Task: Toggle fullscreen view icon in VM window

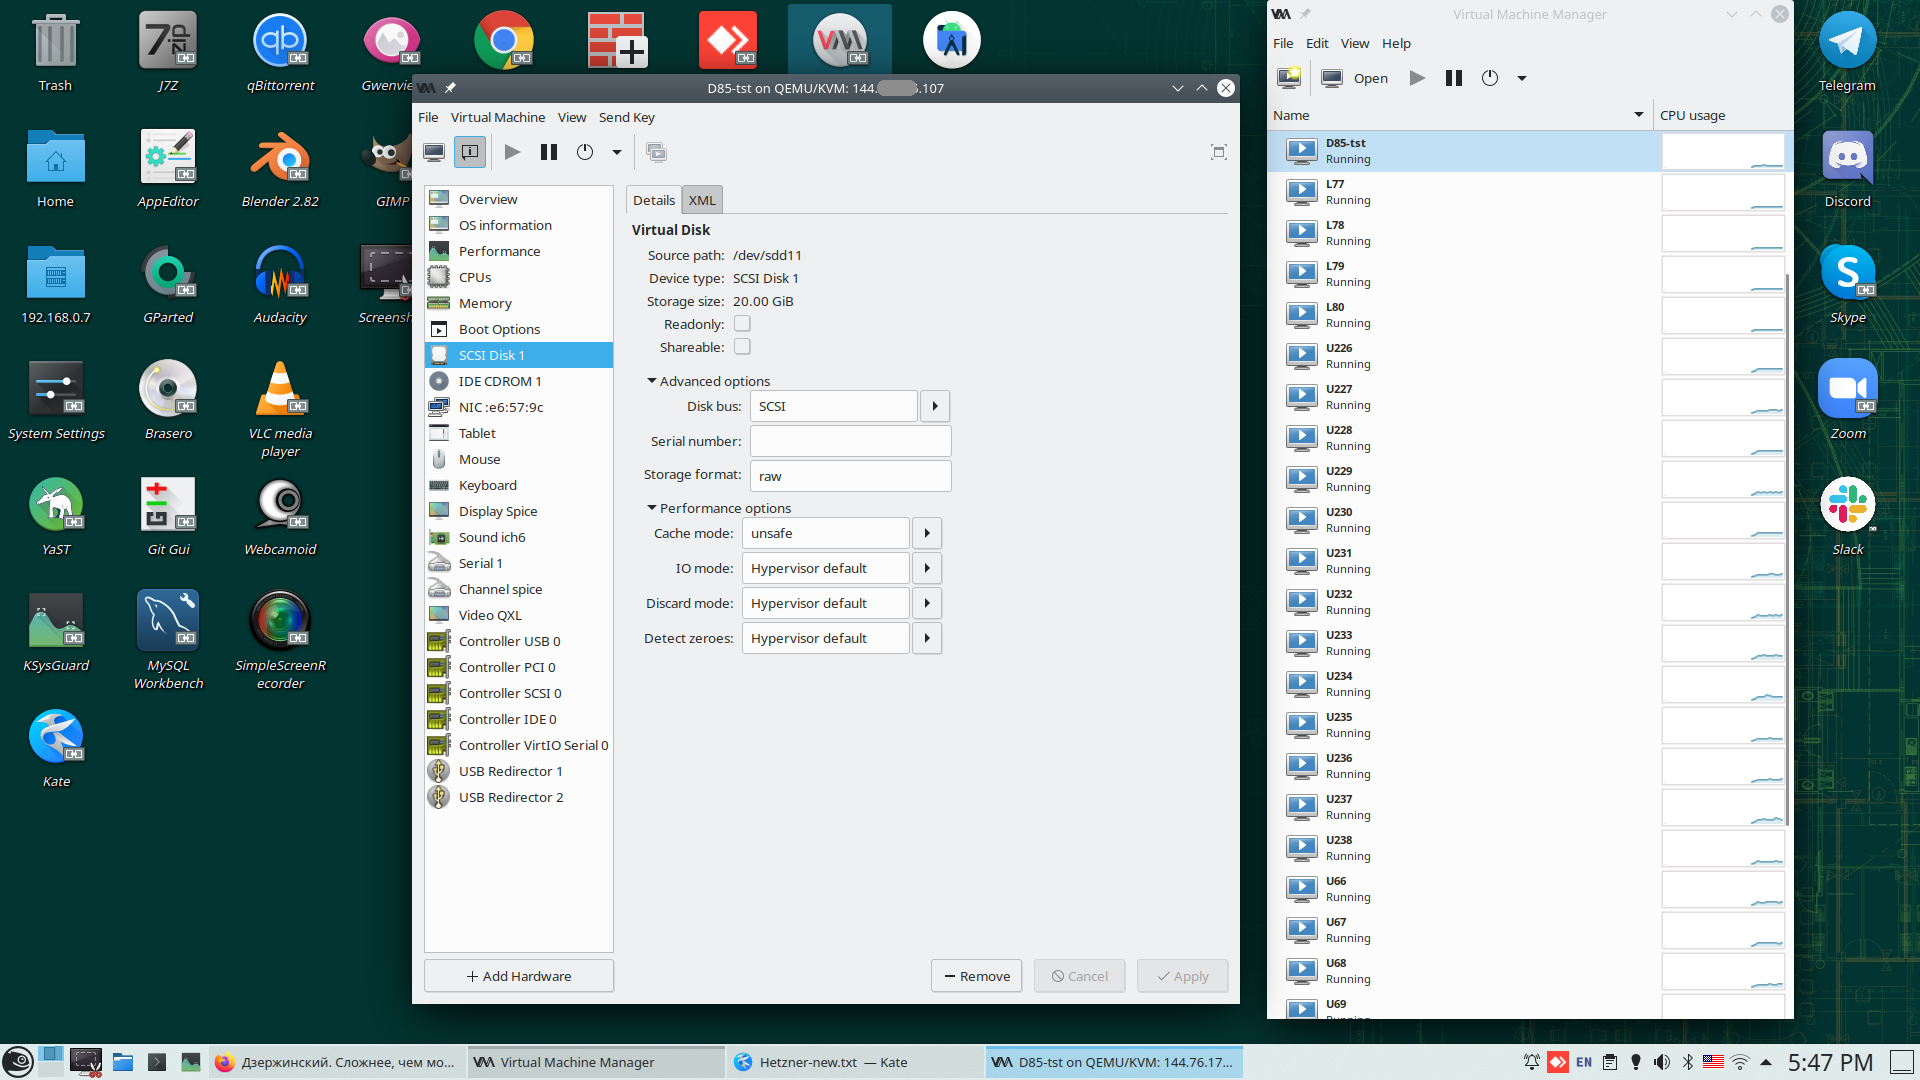Action: (x=1218, y=152)
